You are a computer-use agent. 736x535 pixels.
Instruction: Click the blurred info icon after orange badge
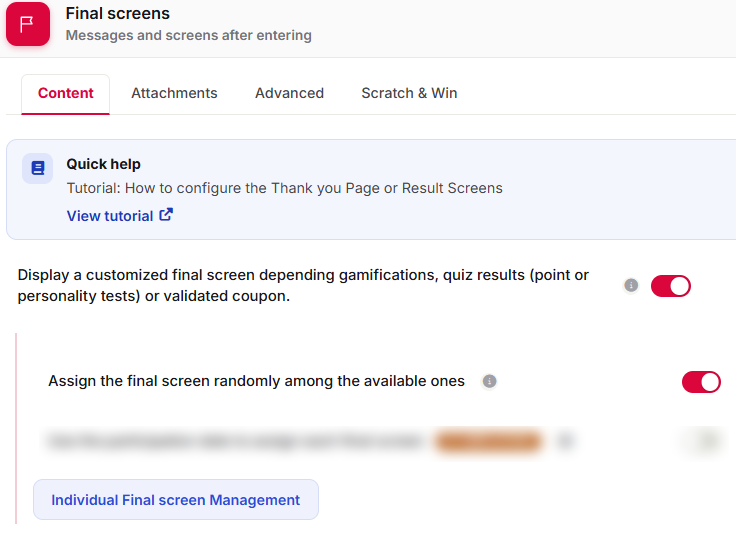[x=565, y=441]
